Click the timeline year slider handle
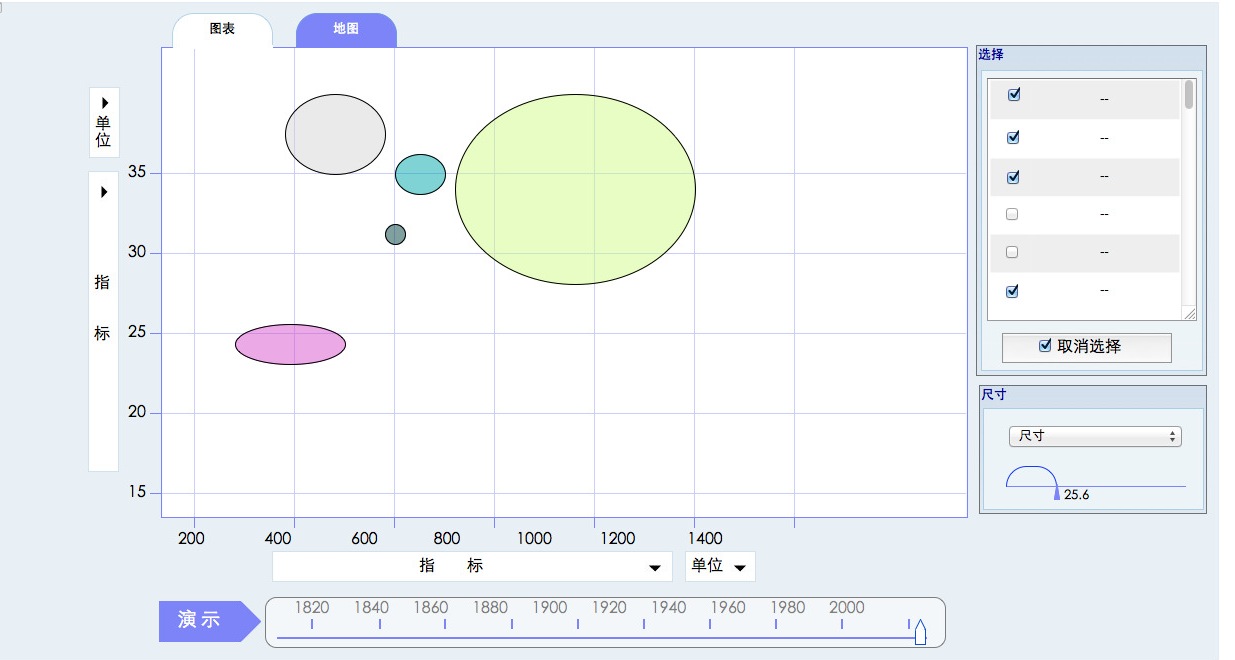Viewport: 1235px width, 660px height. pos(921,631)
